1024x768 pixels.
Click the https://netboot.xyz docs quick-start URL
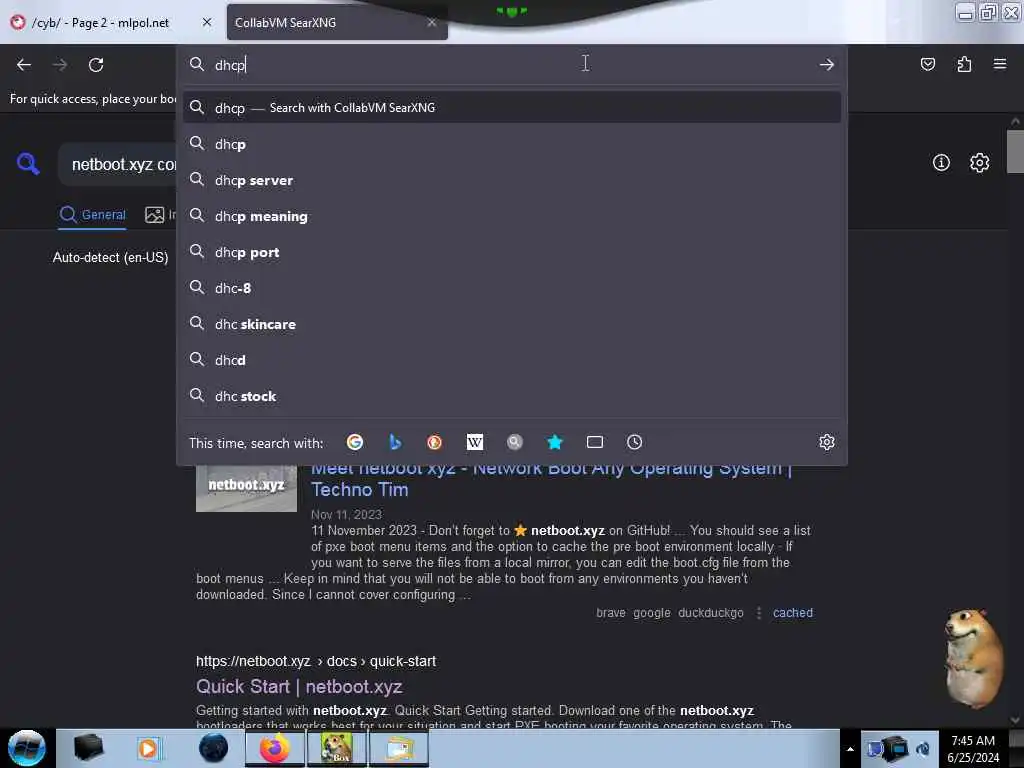(x=316, y=661)
